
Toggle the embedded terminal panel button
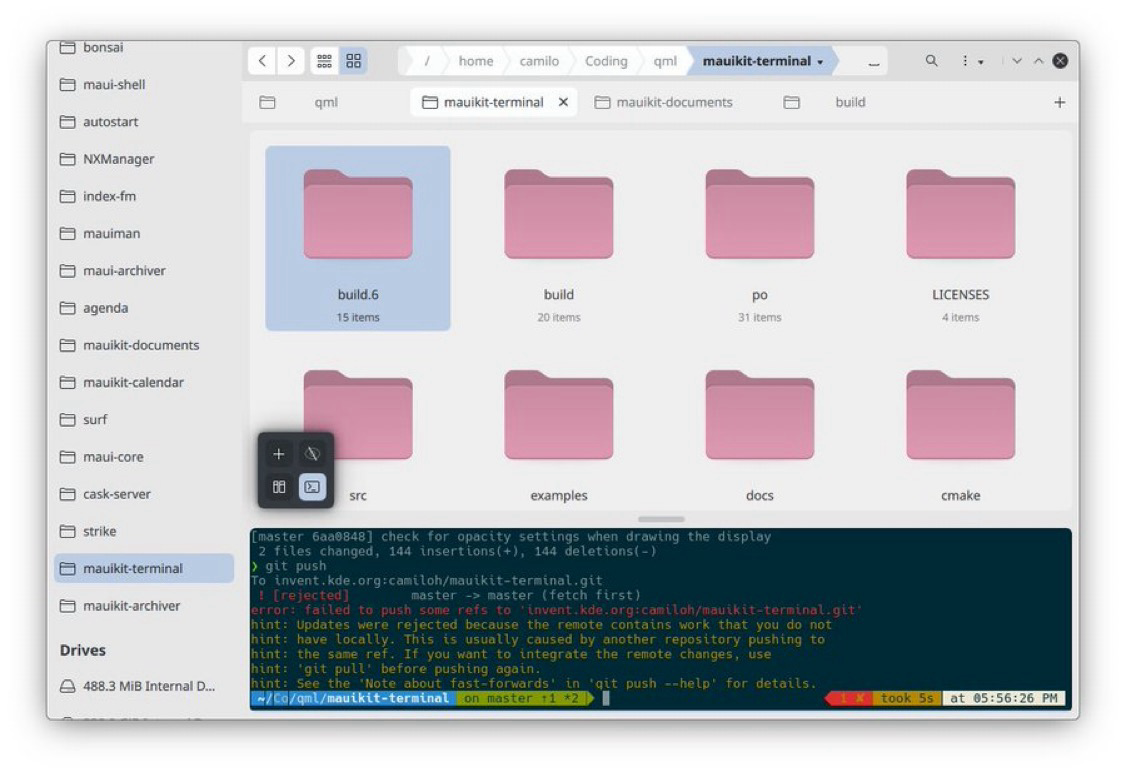312,487
